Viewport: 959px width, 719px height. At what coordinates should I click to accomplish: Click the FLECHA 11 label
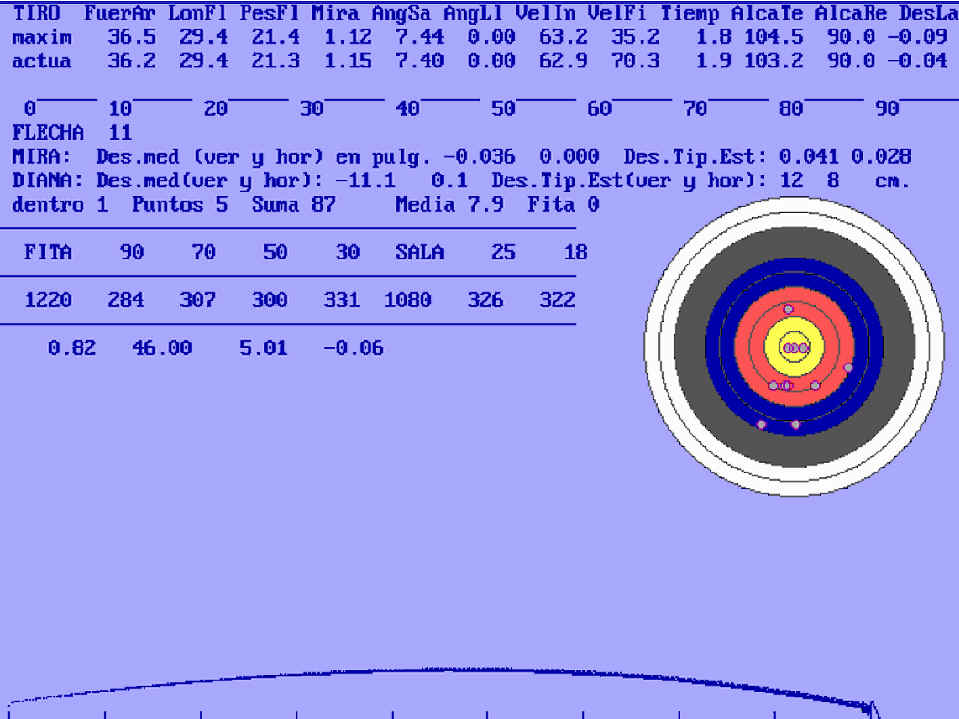click(x=72, y=133)
